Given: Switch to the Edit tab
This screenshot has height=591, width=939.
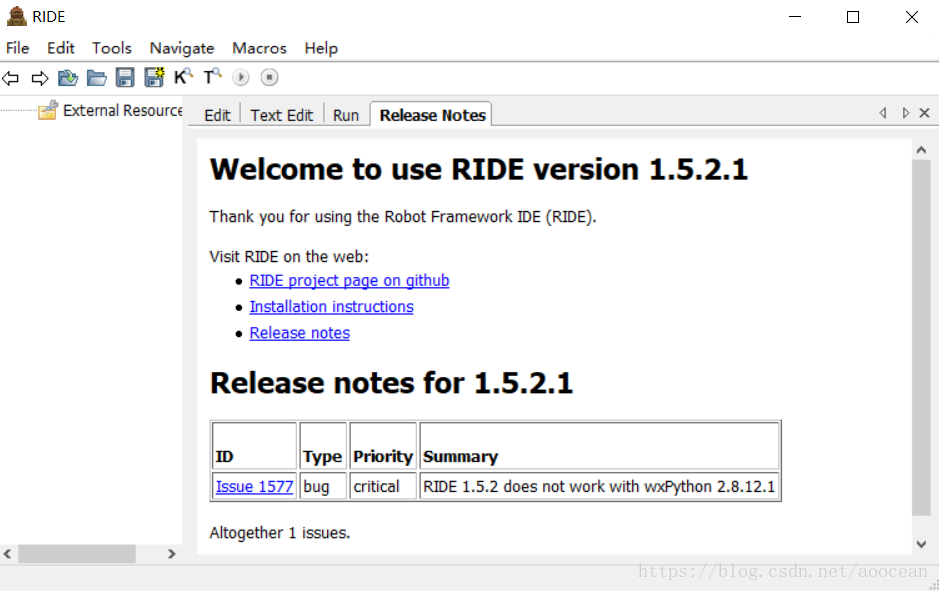Looking at the screenshot, I should point(217,115).
